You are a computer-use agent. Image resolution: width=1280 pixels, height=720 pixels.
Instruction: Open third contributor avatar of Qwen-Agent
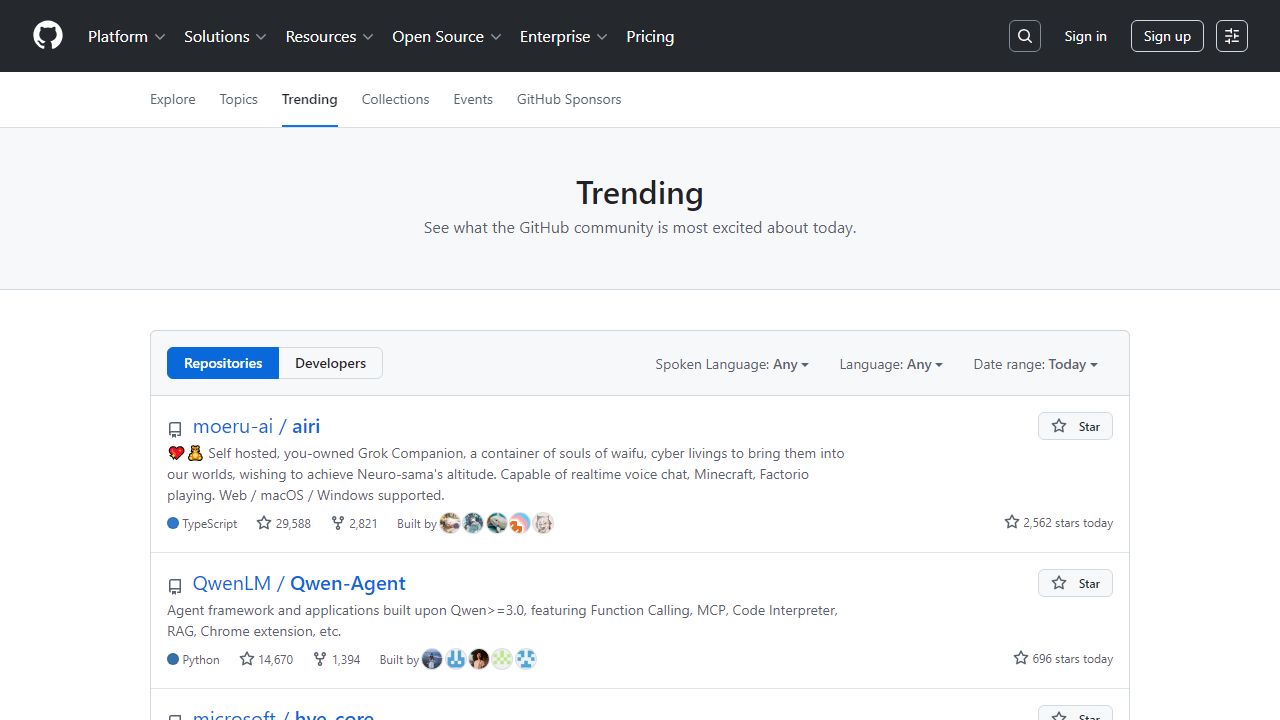[x=479, y=659]
